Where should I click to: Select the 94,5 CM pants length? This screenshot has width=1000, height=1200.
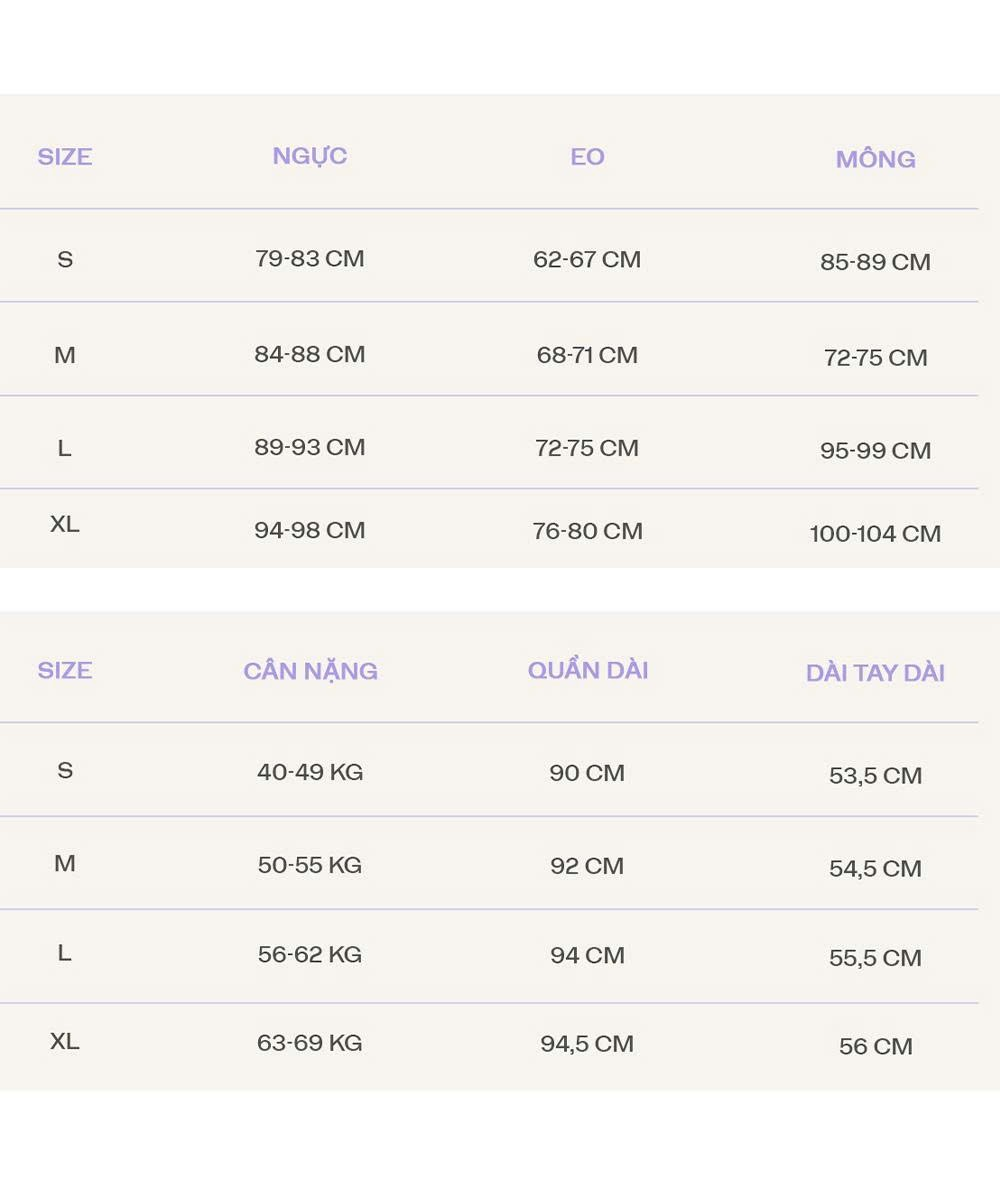coord(587,1044)
